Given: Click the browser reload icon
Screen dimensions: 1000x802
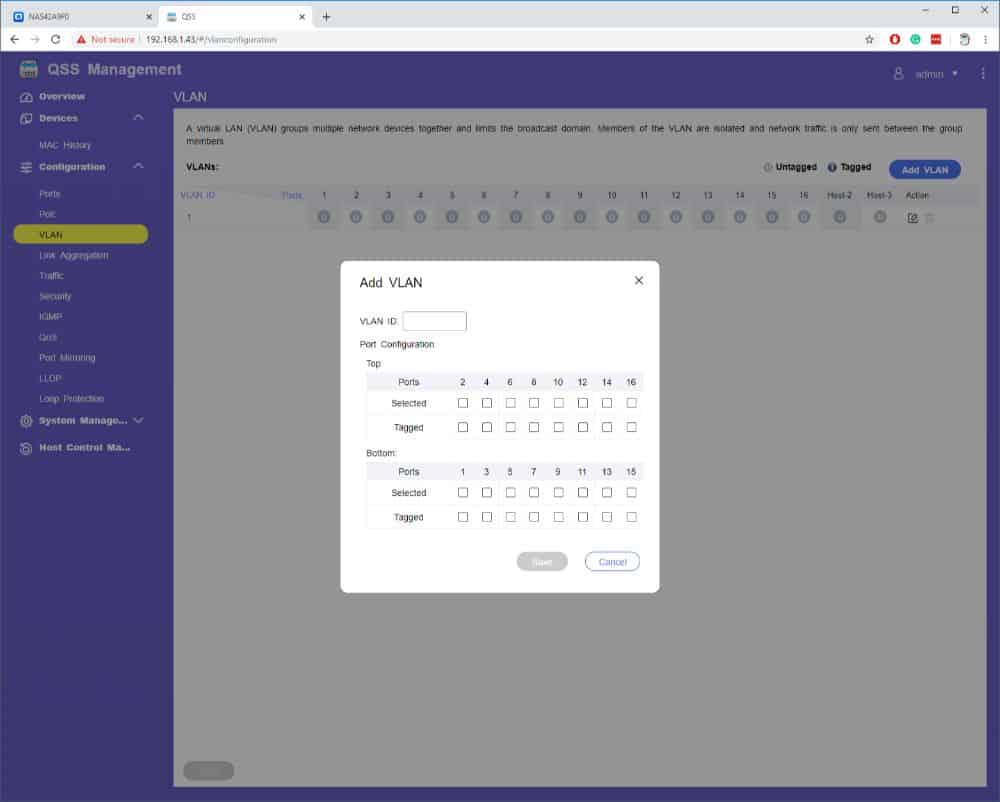Looking at the screenshot, I should [56, 39].
